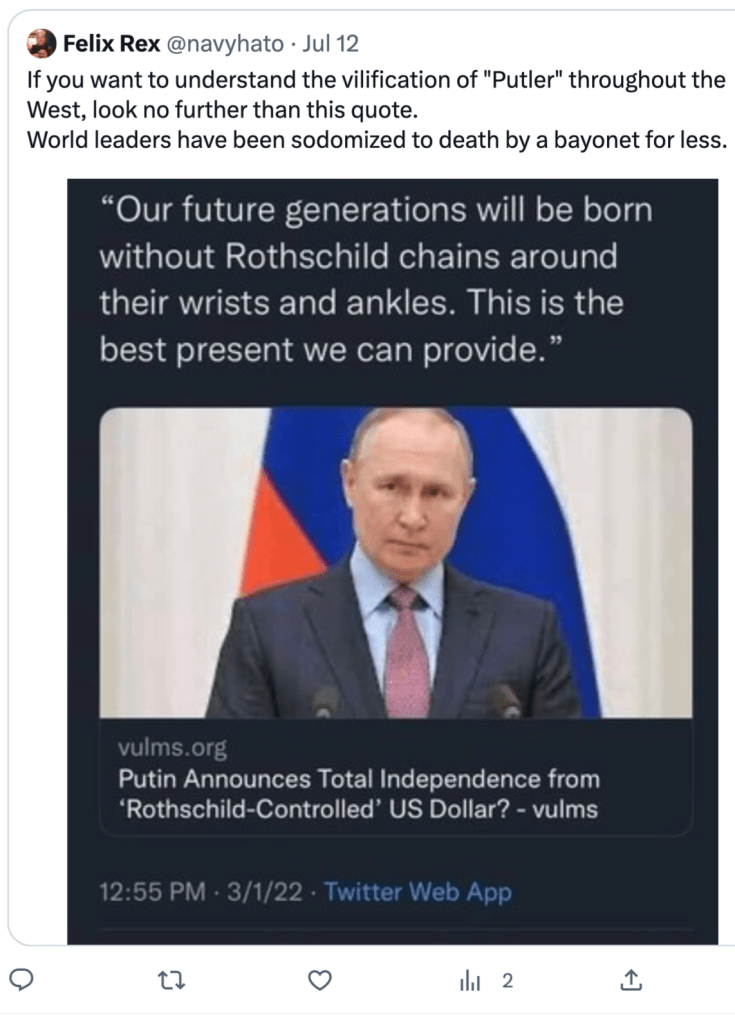Open the photo of the man at podium
The height and width of the screenshot is (1023, 735).
(395, 561)
